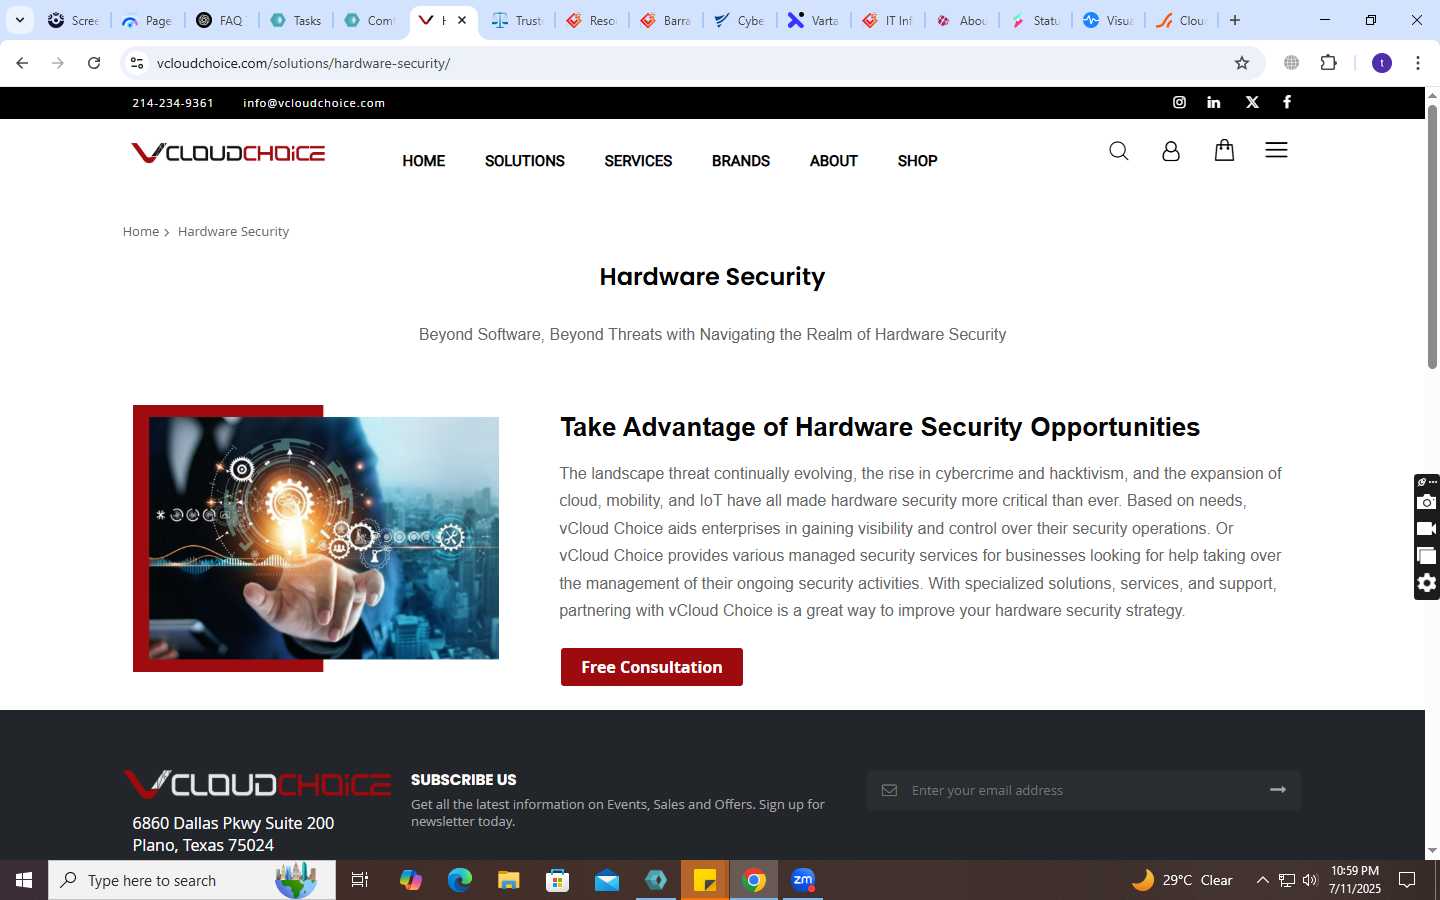Switch to the Varta browser tab
1440x900 pixels.
[x=813, y=20]
